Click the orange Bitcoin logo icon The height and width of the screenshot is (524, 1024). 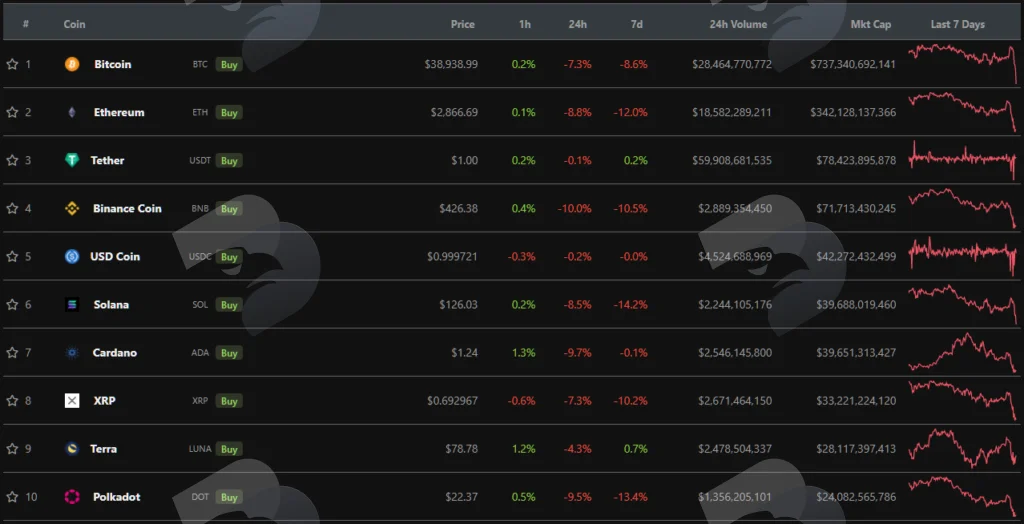coord(72,64)
